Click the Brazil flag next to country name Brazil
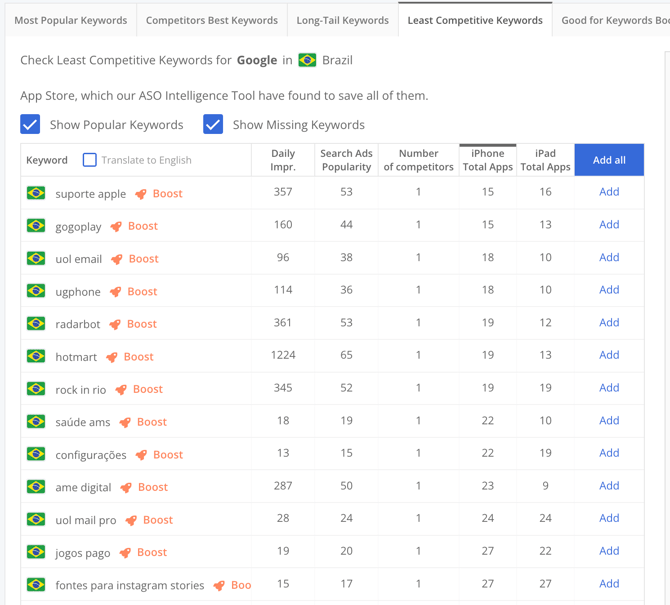Screen dimensions: 670x605 tap(307, 60)
